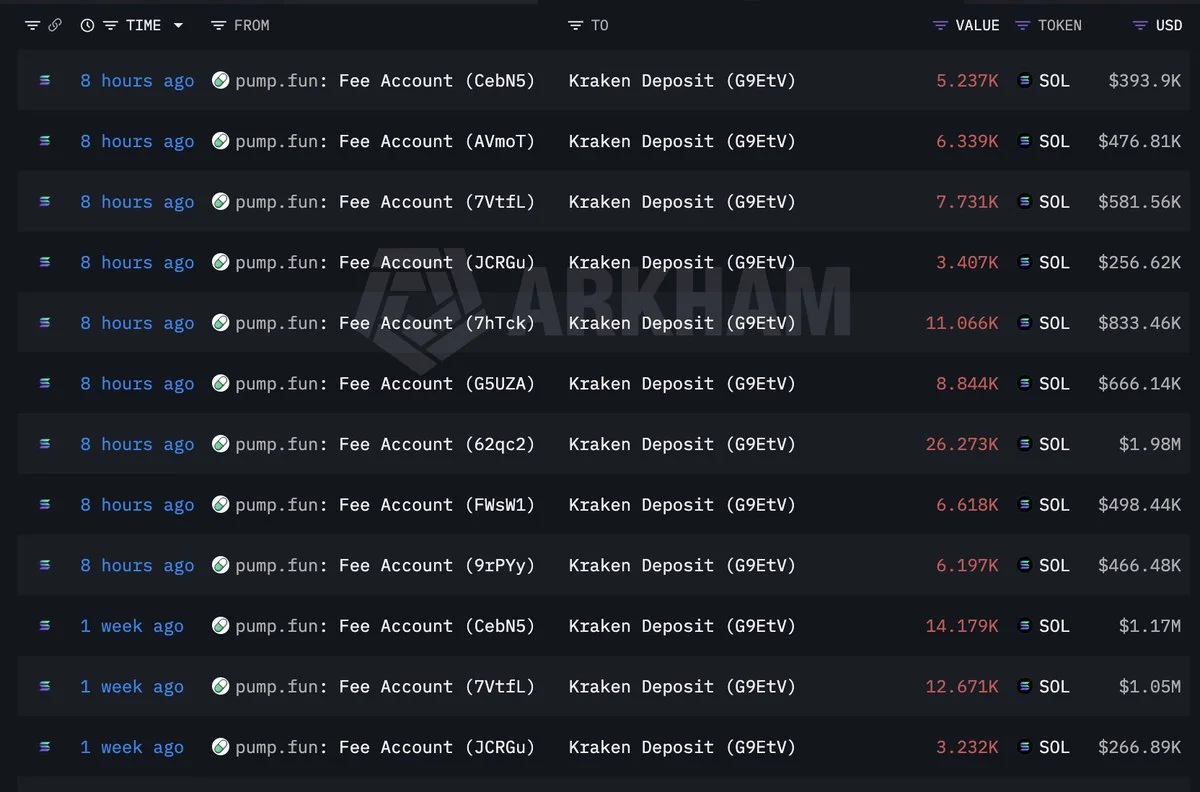Image resolution: width=1200 pixels, height=792 pixels.
Task: Click pump.fun logo in the 62qc2 row
Action: [221, 444]
